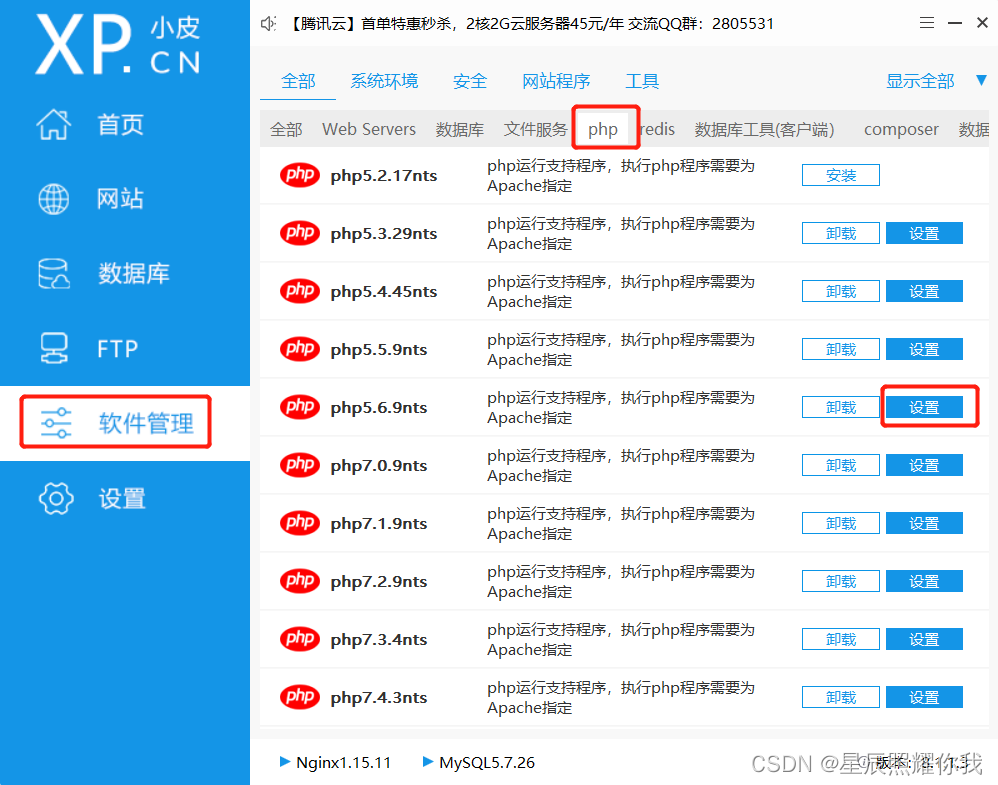
Task: Open 设置 for php7.4.3nts
Action: point(924,697)
